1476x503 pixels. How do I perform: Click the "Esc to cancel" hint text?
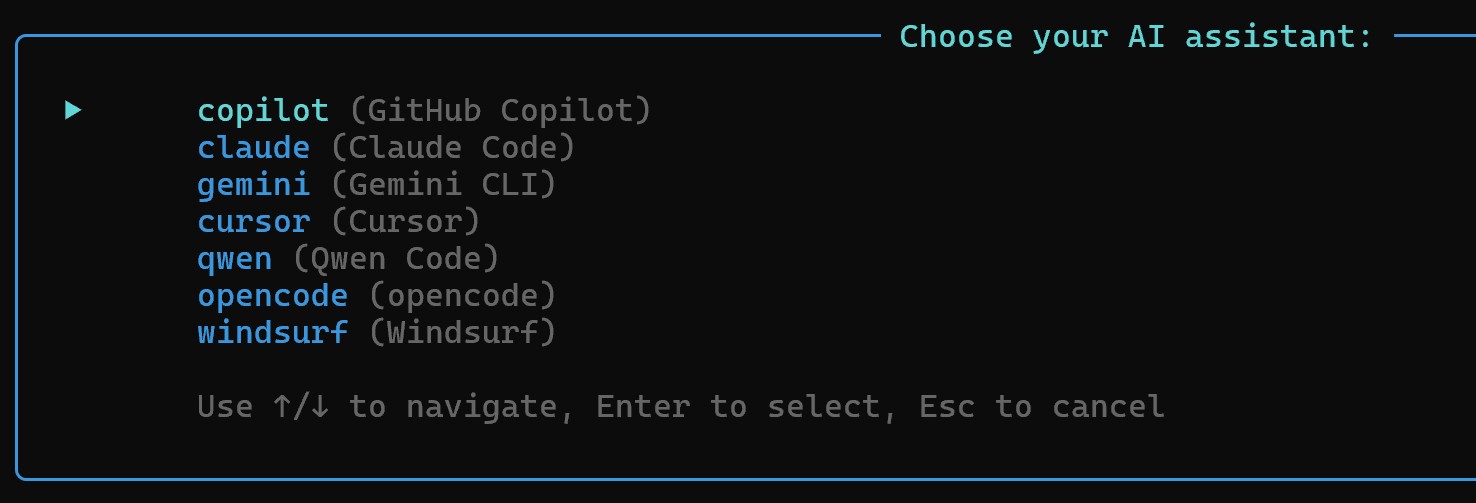(1042, 406)
